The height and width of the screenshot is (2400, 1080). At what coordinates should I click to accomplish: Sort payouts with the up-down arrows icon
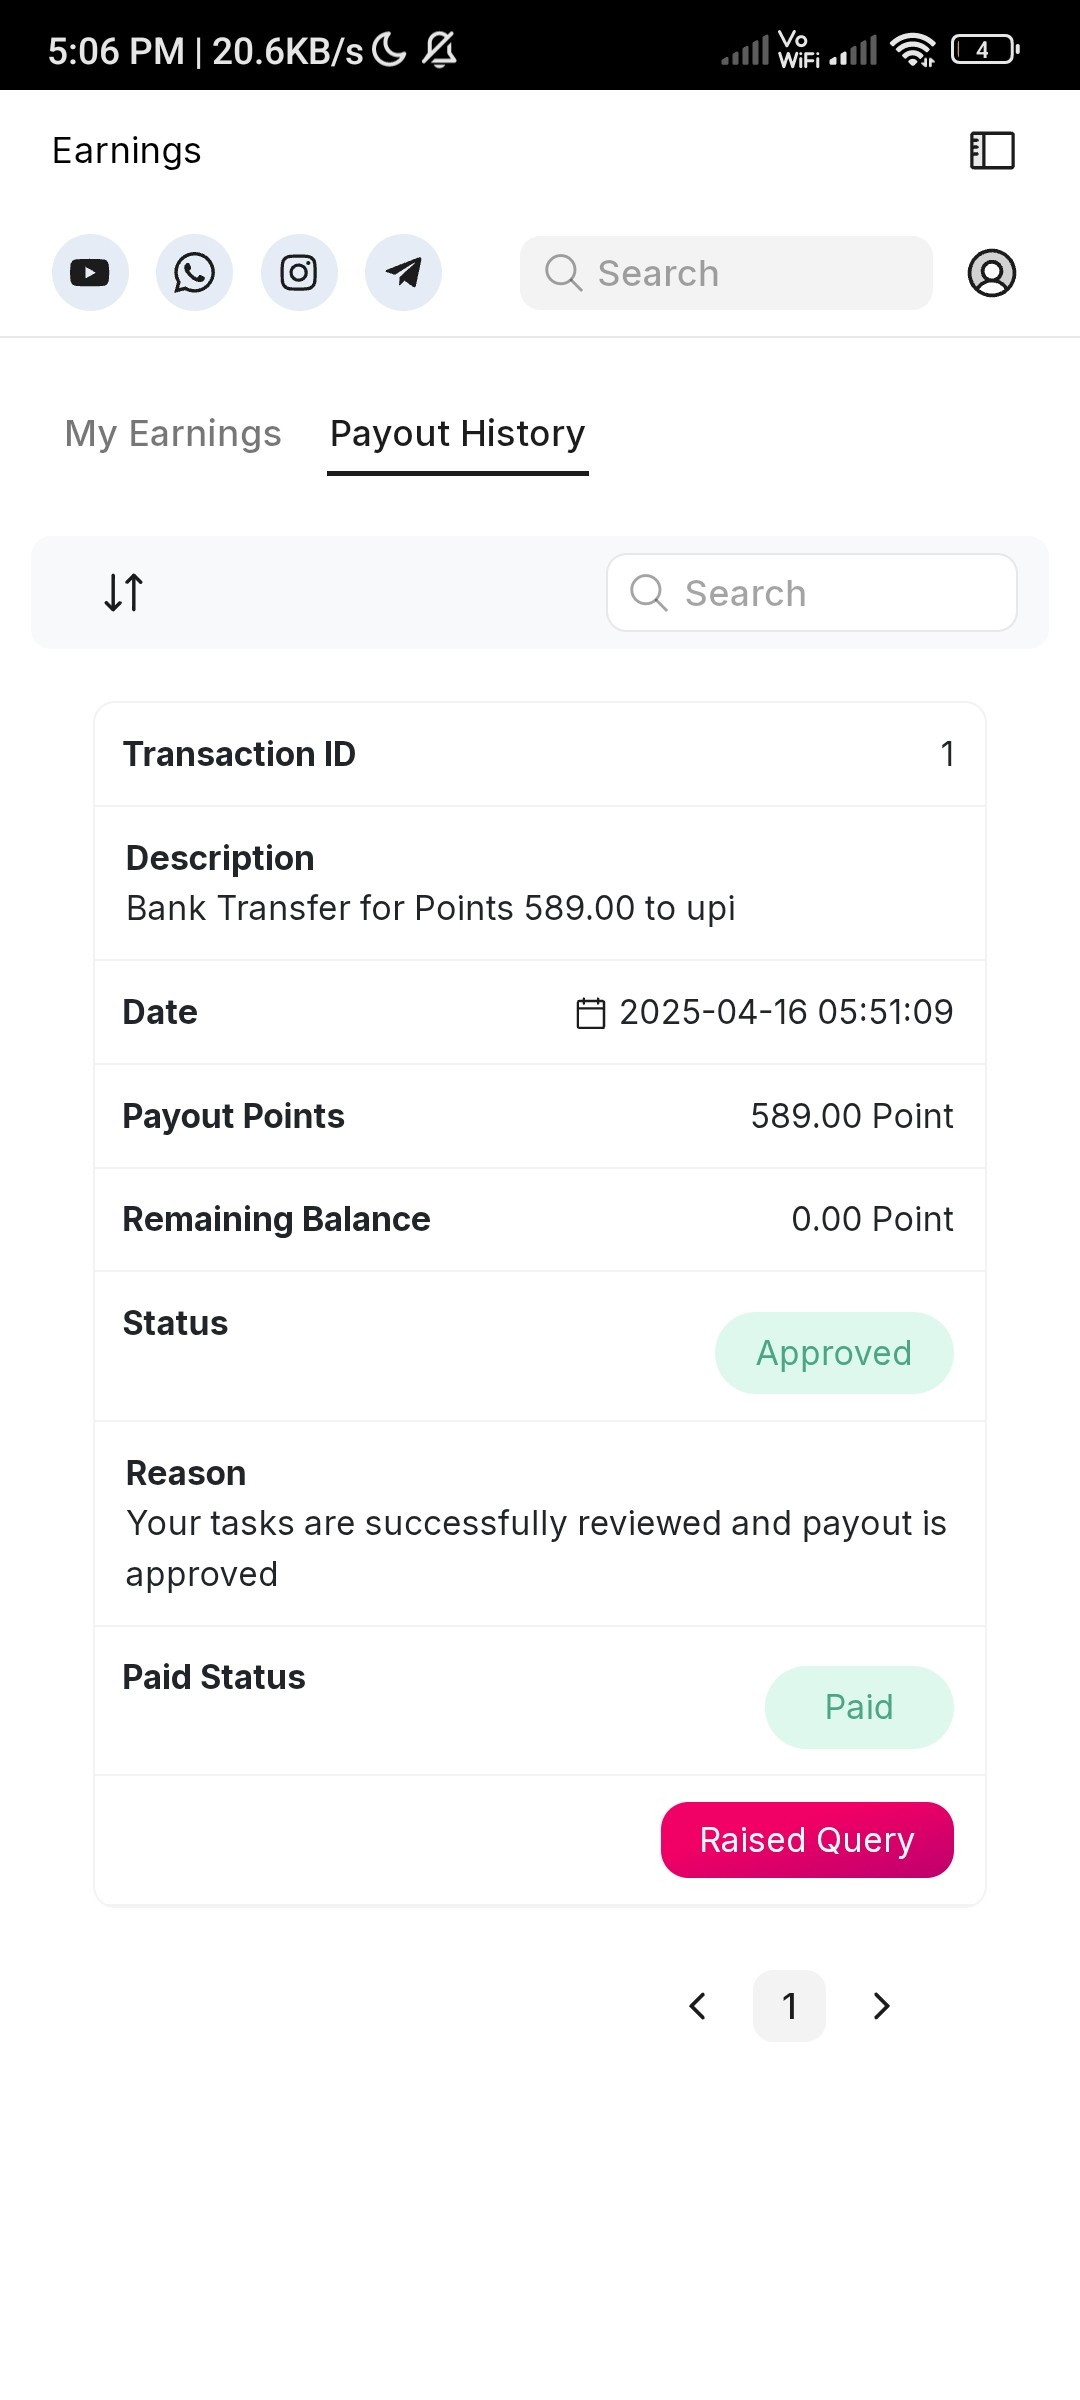[x=124, y=592]
